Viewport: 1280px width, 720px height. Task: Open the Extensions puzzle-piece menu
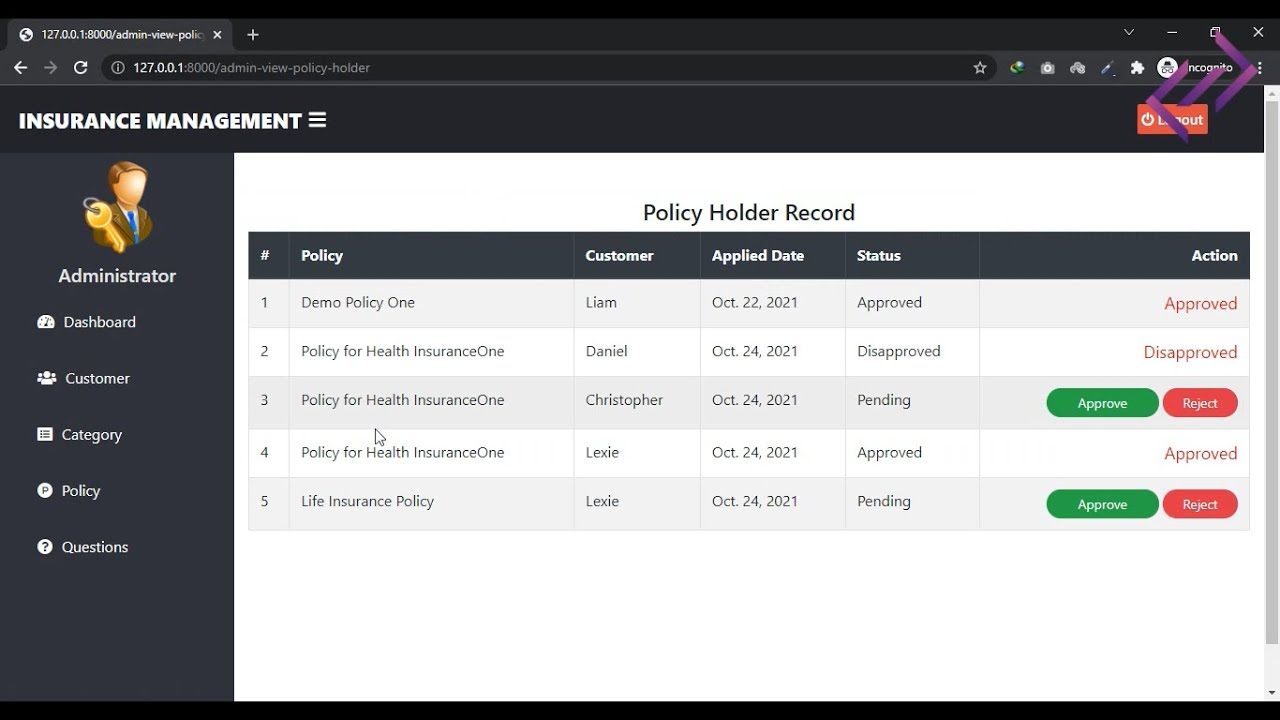point(1137,68)
